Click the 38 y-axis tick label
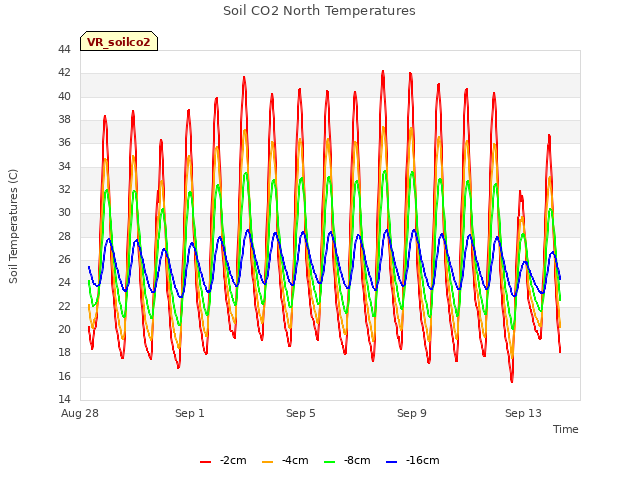The width and height of the screenshot is (640, 480). tap(64, 120)
